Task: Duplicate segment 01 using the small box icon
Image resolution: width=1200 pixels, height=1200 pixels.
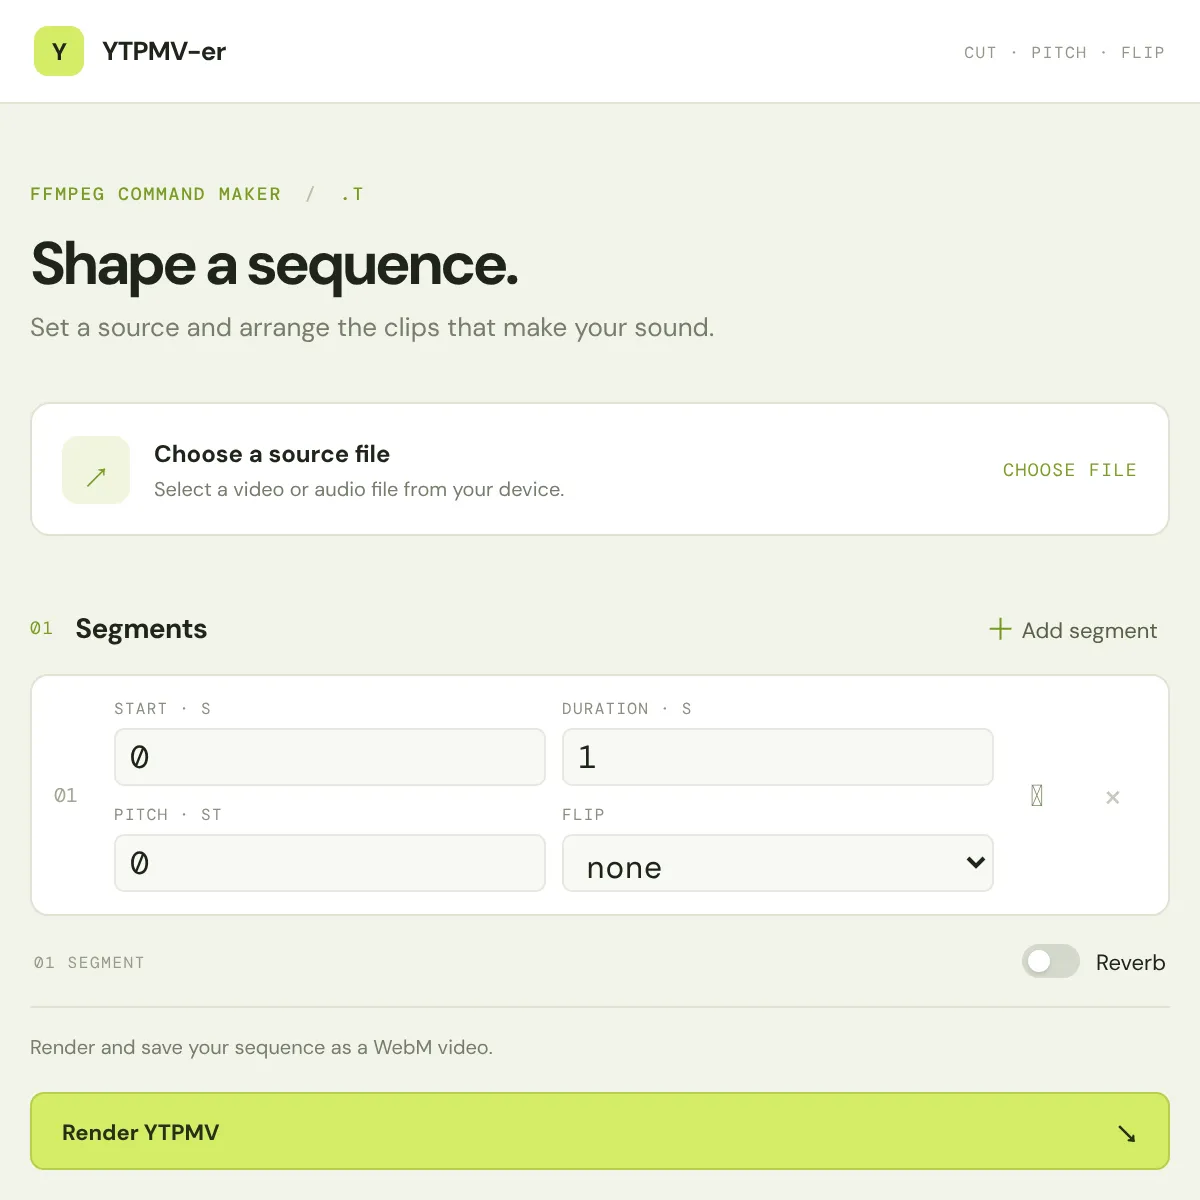Action: tap(1037, 795)
